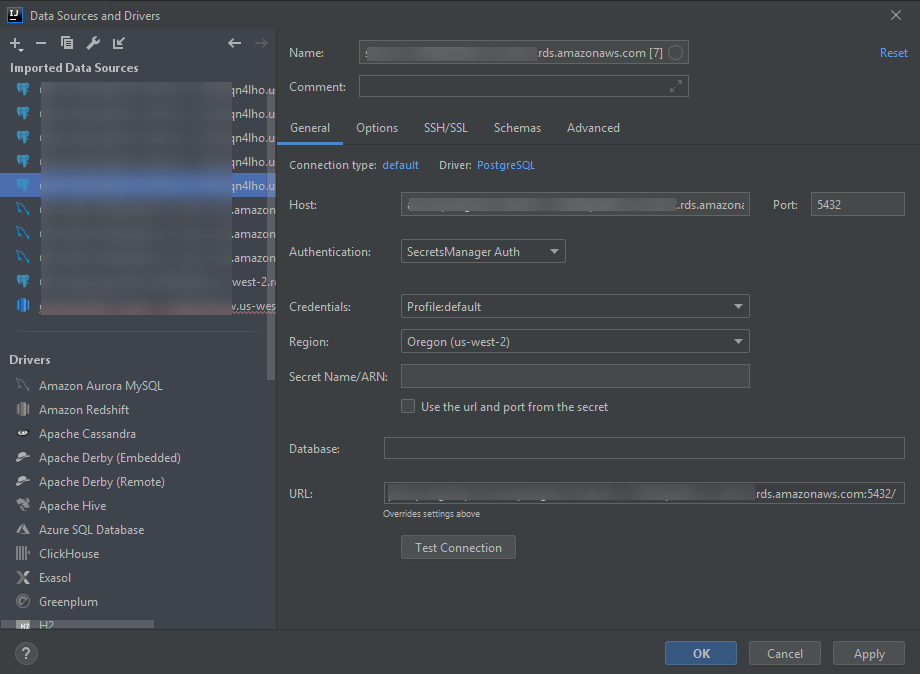Screen dimensions: 920x674
Task: Switch to the SSH/SSL tab
Action: (445, 128)
